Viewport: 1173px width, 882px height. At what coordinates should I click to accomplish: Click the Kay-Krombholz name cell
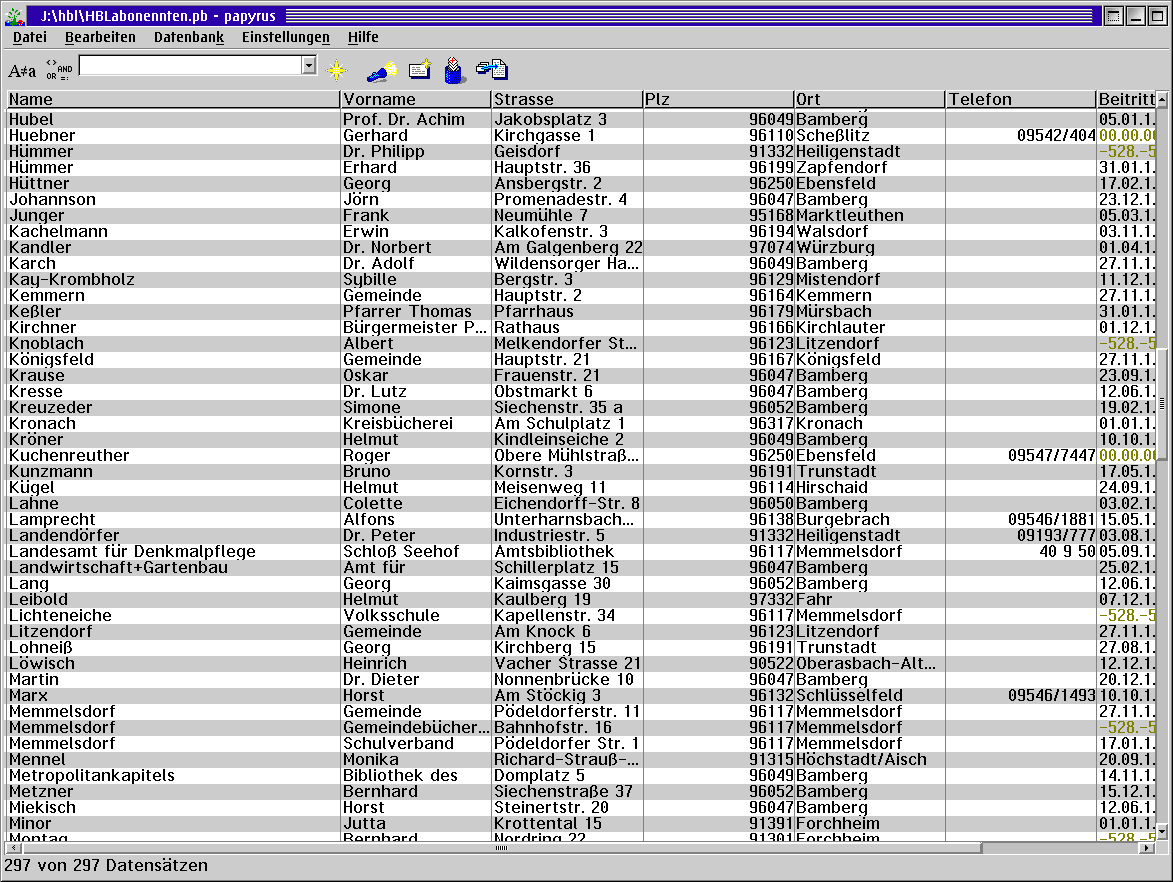[x=173, y=280]
